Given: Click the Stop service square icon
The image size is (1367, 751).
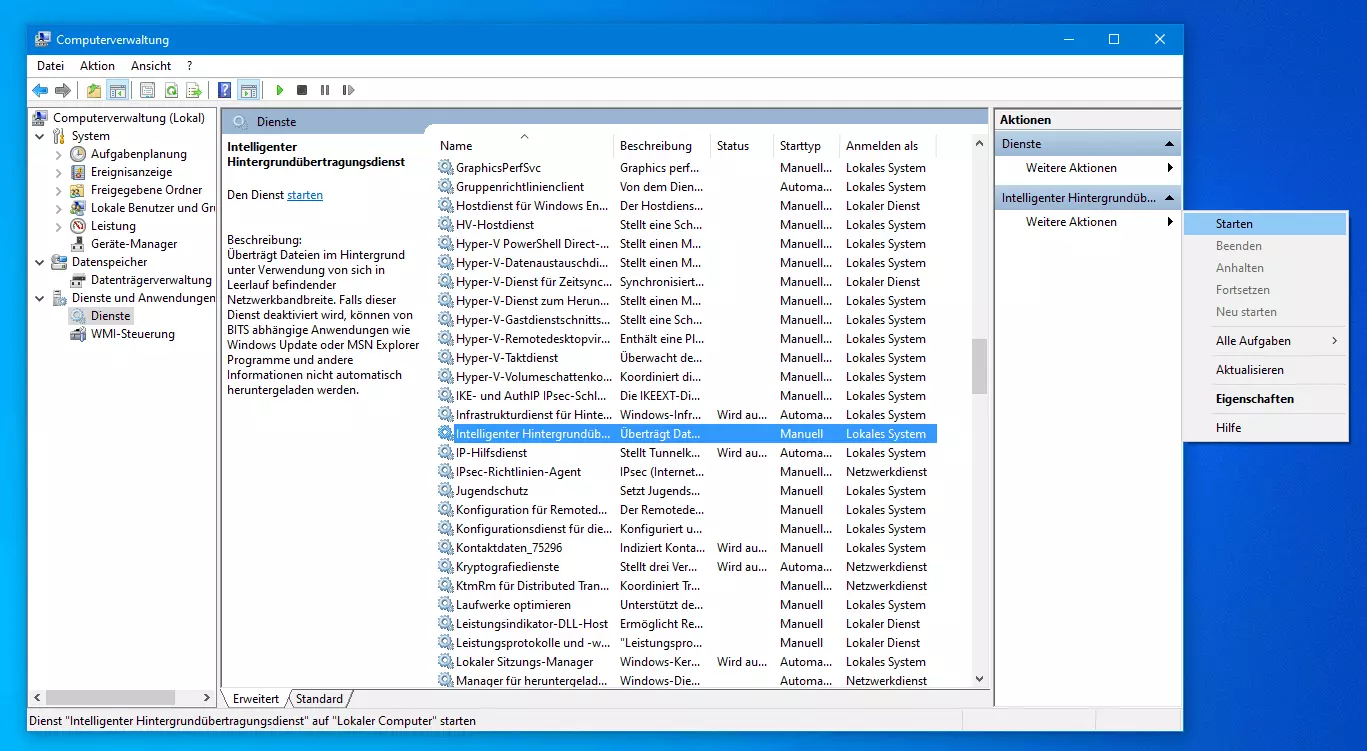Looking at the screenshot, I should (302, 90).
